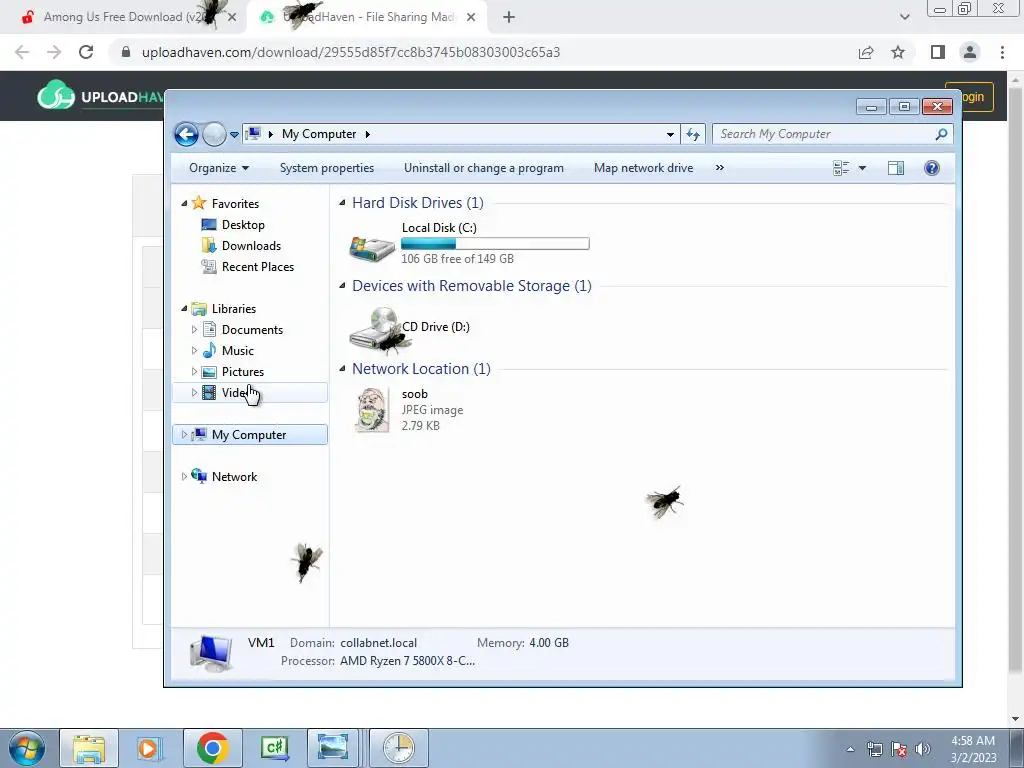Viewport: 1024px width, 768px height.
Task: Expand My Computer in the navigation tree
Action: click(x=184, y=434)
